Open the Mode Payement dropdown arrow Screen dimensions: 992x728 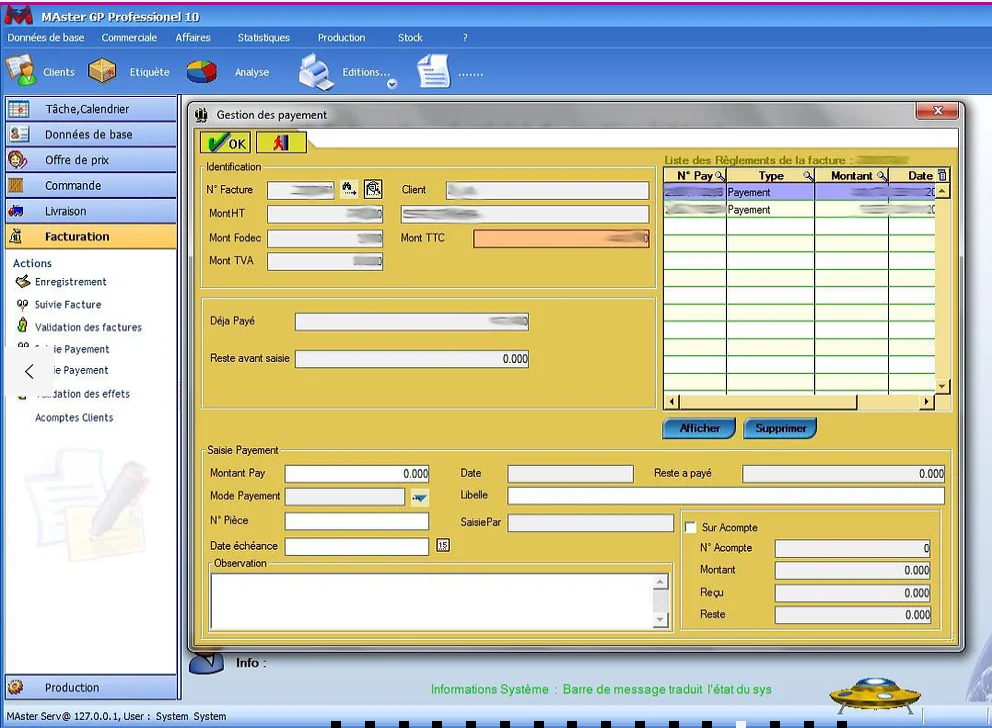pos(419,497)
